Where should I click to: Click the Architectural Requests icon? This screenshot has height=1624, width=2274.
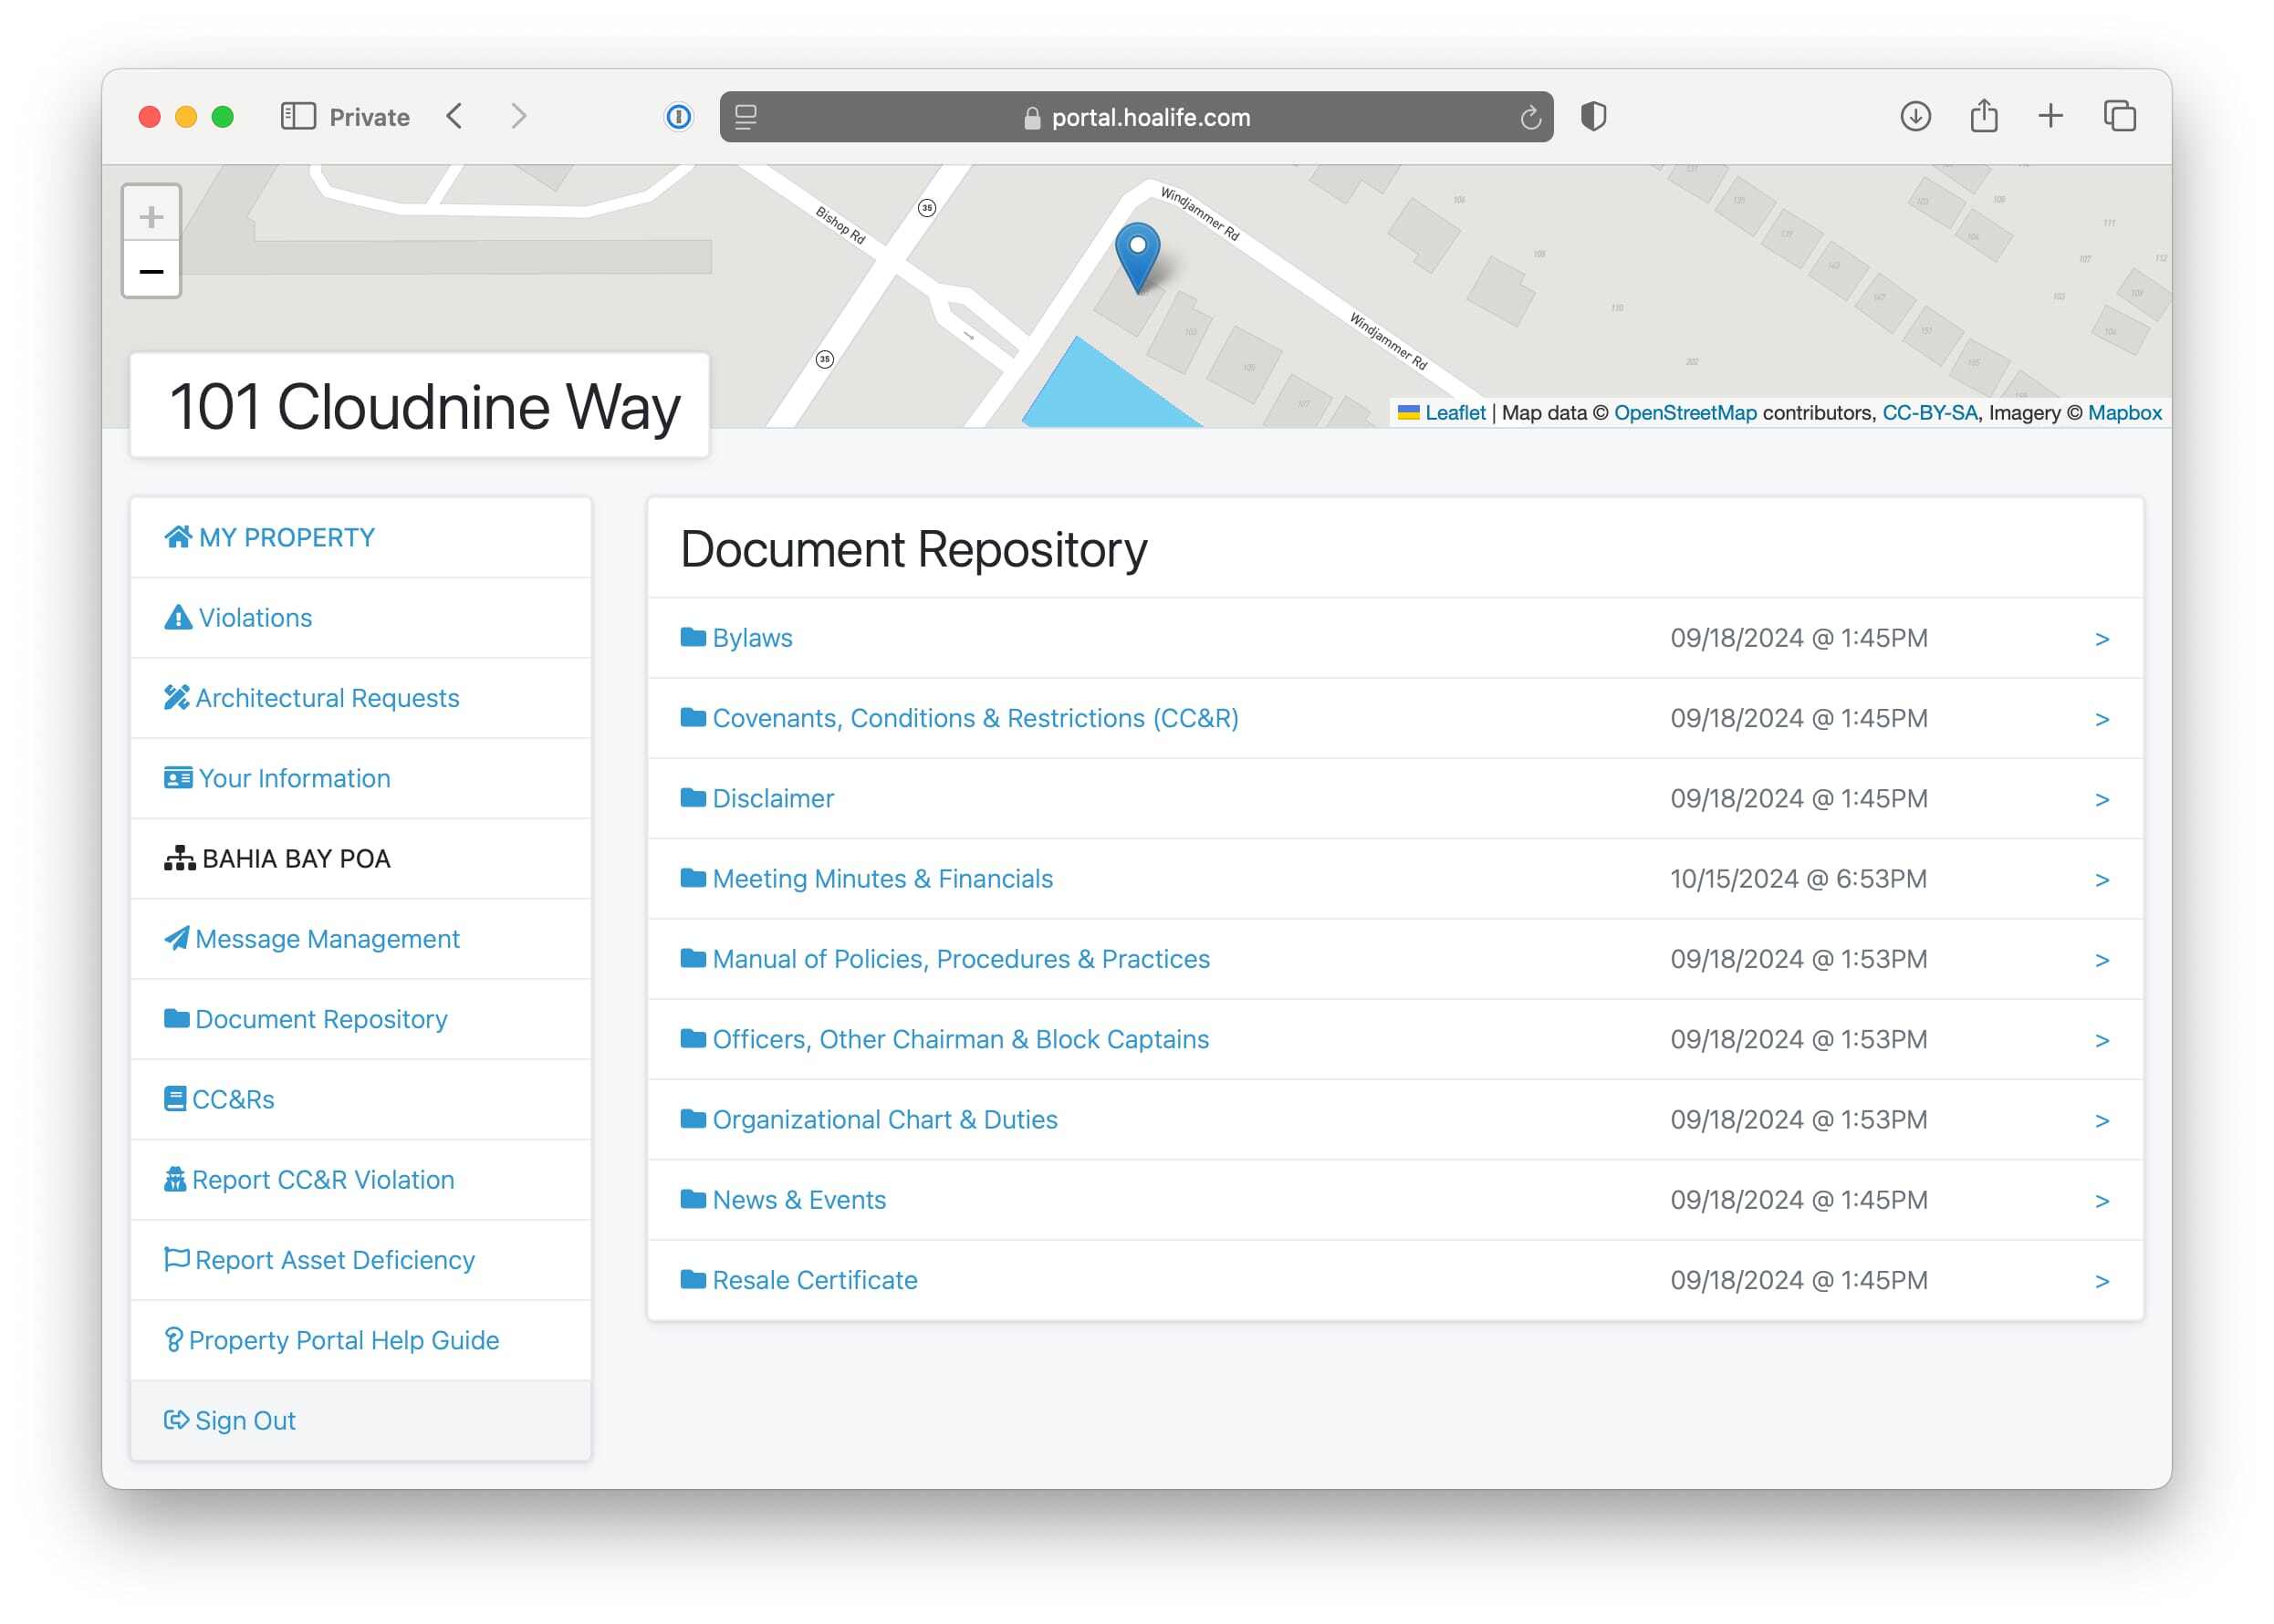point(176,696)
